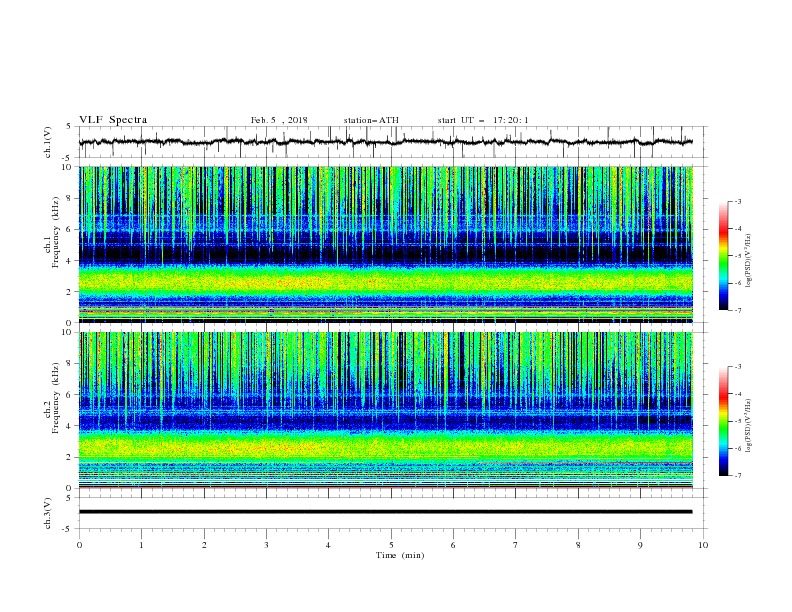
Task: Click the time axis tick label "2"
Action: (204, 545)
